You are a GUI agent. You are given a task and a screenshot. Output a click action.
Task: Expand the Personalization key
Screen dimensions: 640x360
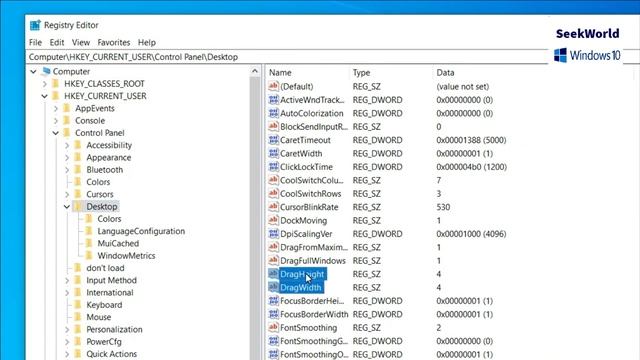(x=67, y=329)
